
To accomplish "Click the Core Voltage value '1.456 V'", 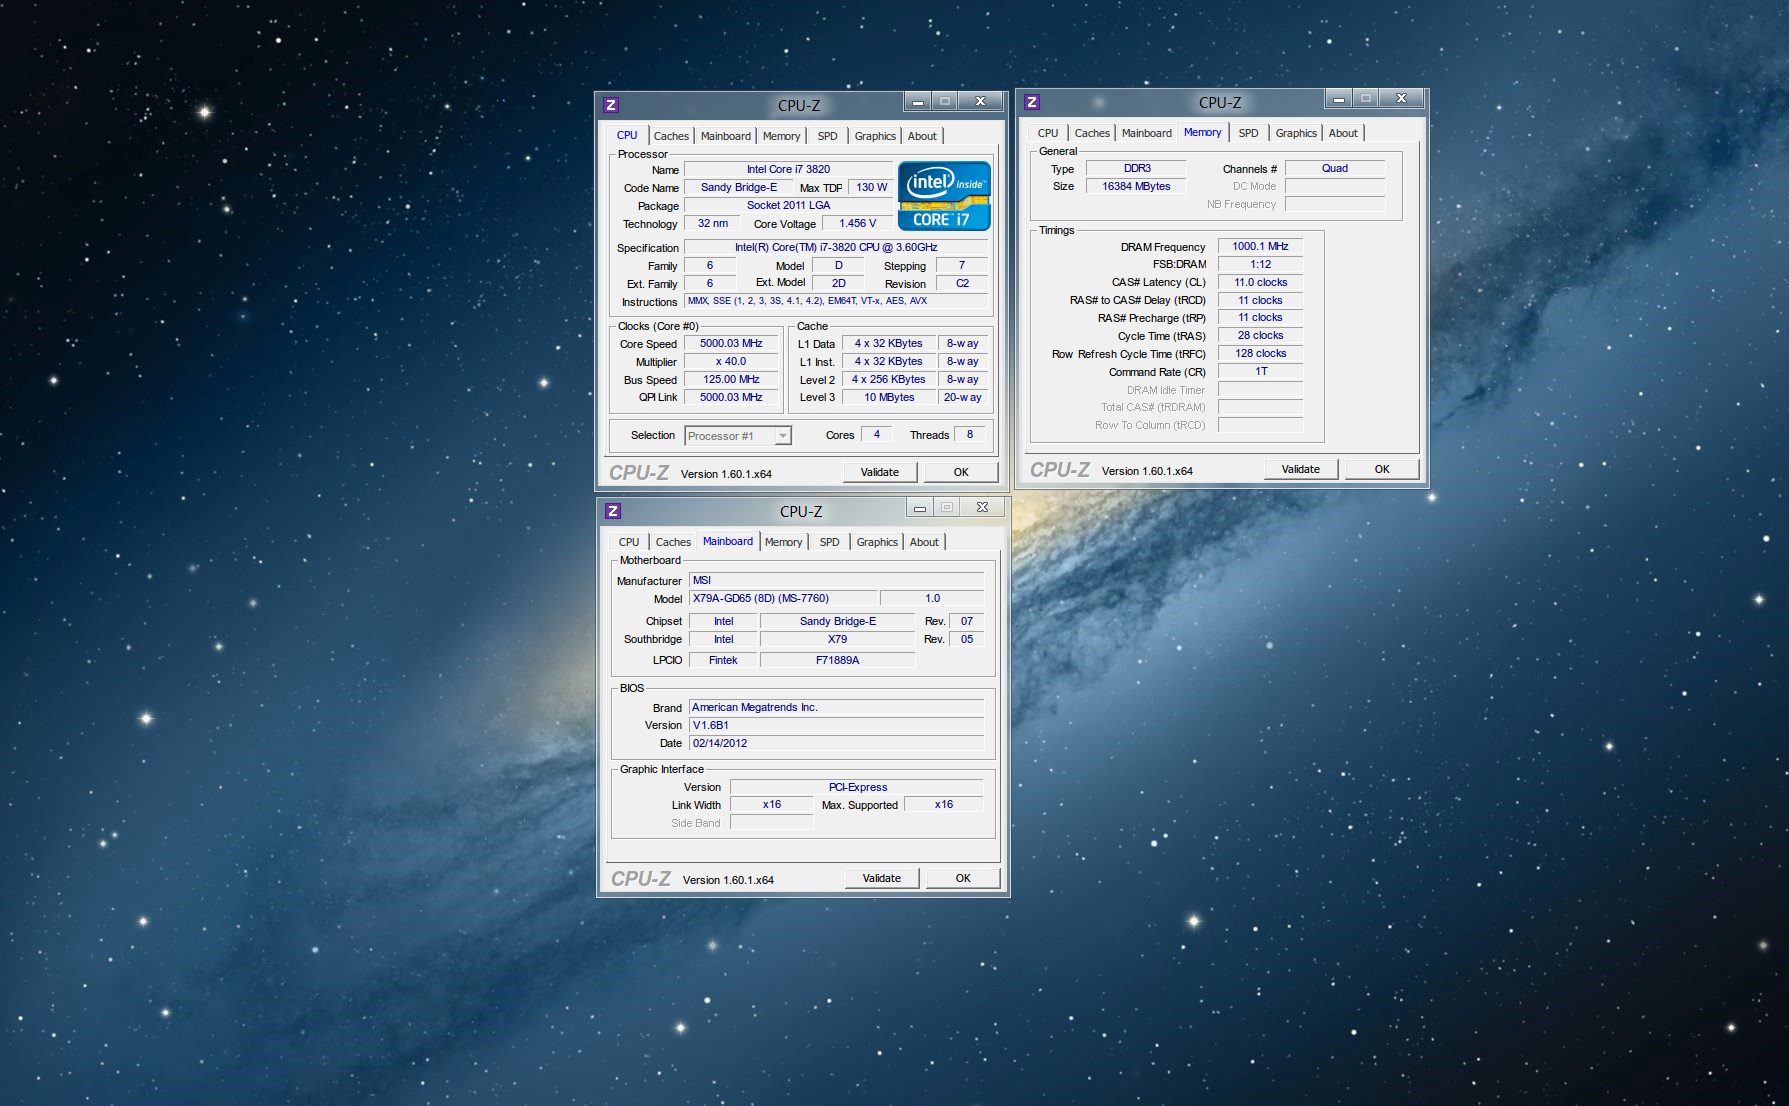I will tap(857, 223).
